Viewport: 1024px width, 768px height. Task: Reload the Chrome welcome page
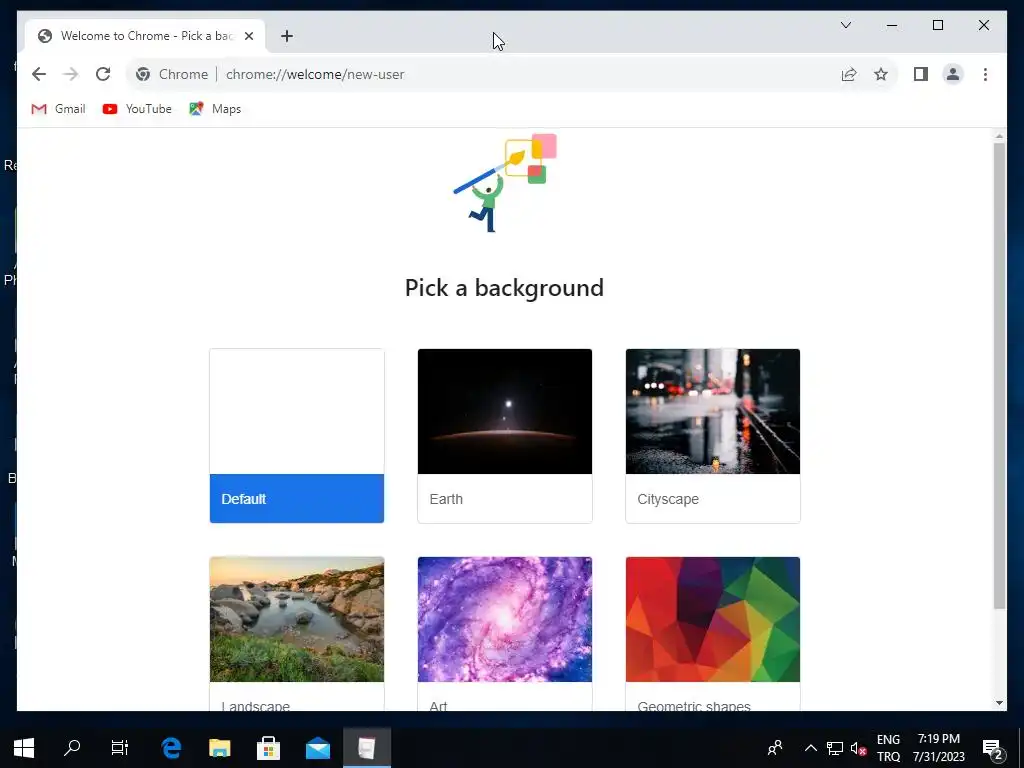click(103, 74)
